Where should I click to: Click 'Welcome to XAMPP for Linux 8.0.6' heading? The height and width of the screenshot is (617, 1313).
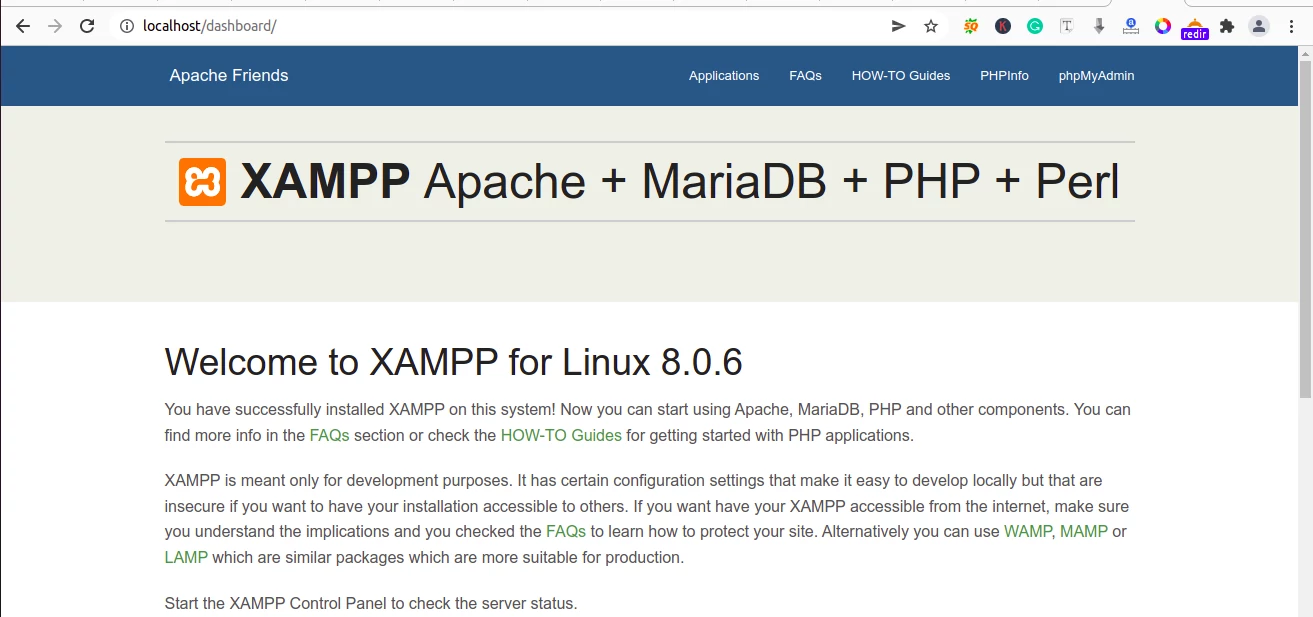pyautogui.click(x=453, y=362)
